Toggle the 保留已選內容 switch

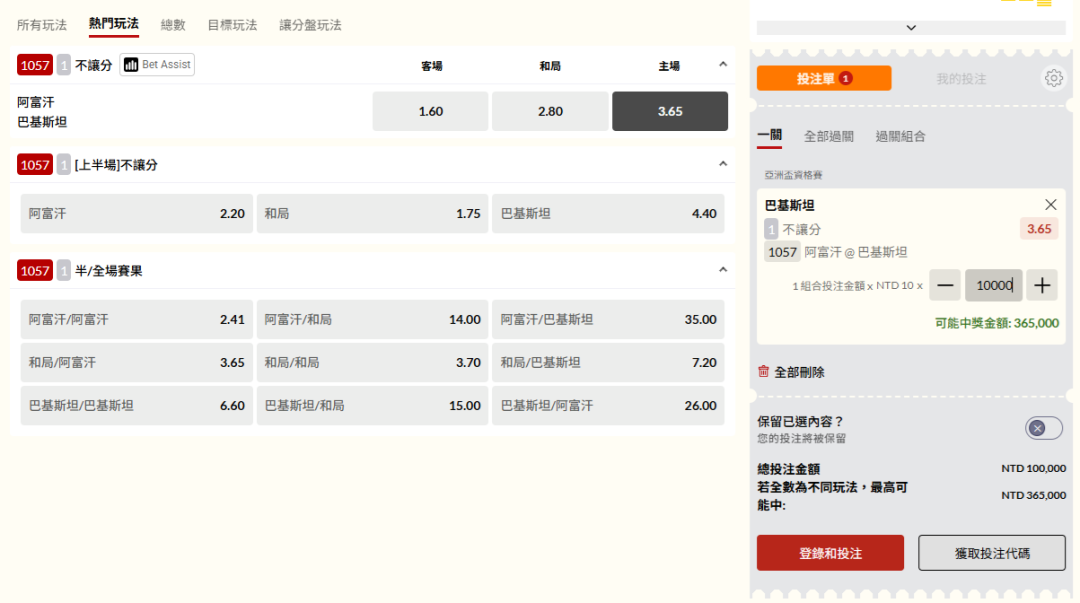1043,428
